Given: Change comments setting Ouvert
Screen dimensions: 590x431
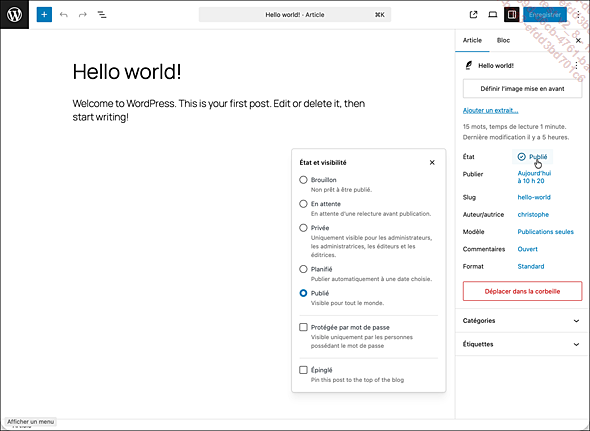Looking at the screenshot, I should point(528,249).
